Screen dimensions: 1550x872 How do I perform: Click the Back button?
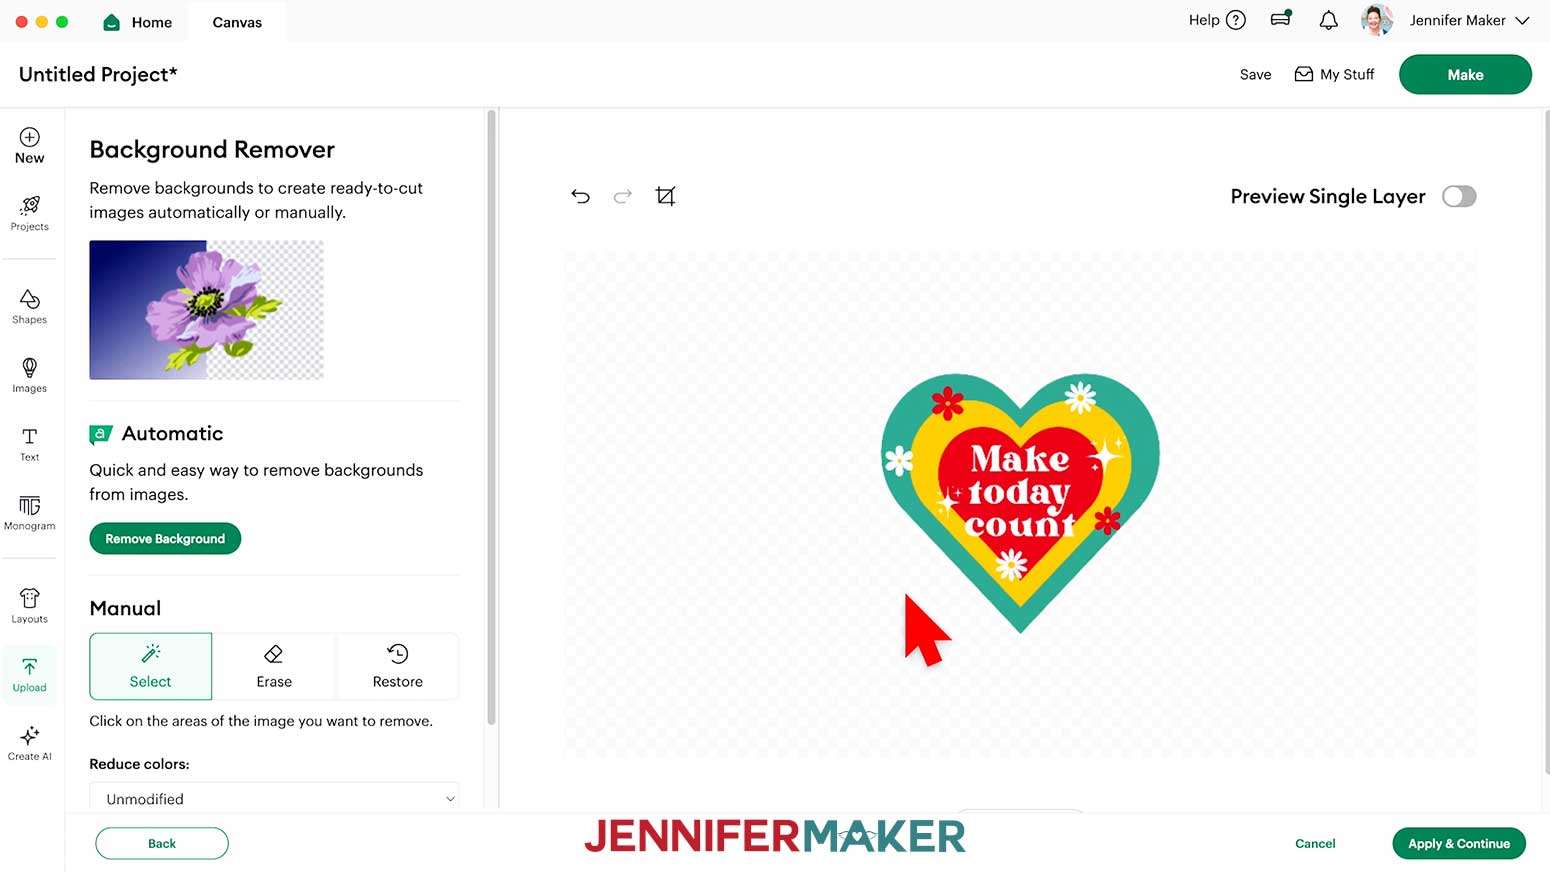pos(162,843)
